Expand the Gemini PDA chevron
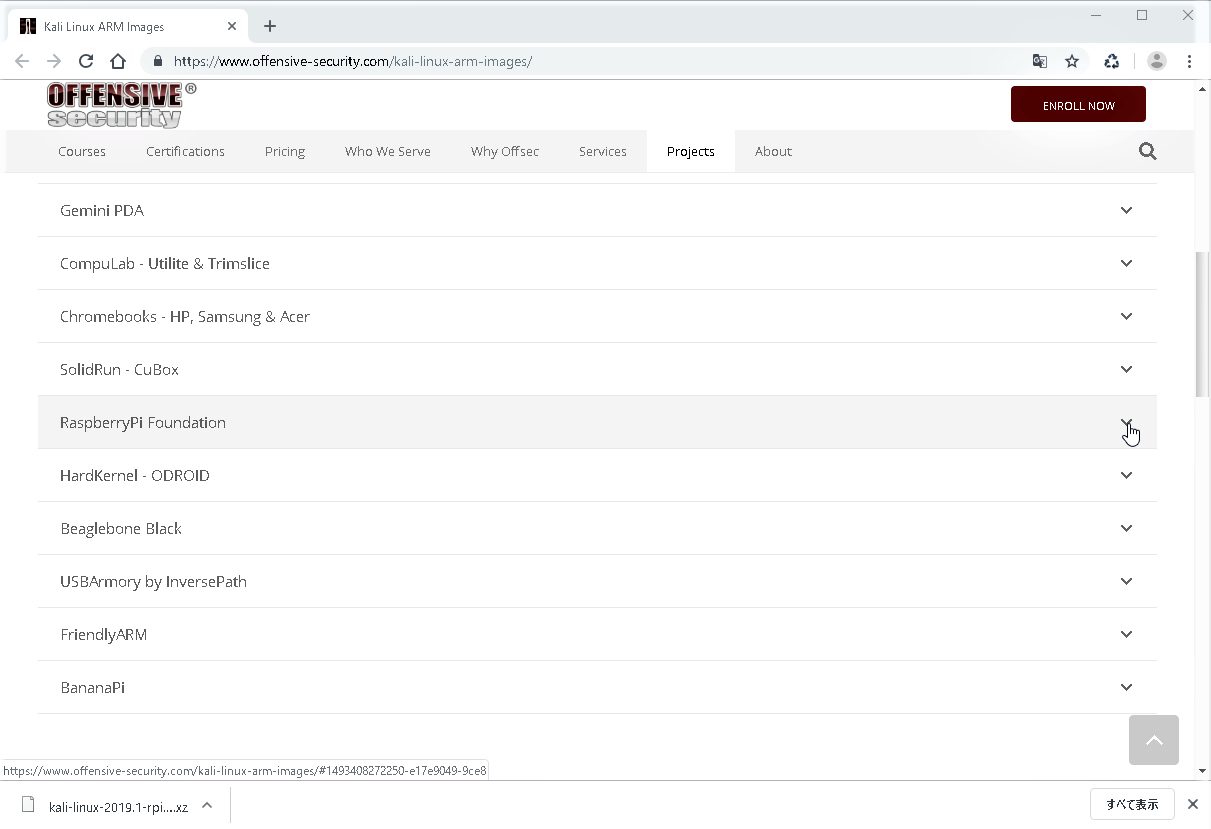The image size is (1211, 829). click(x=1126, y=210)
